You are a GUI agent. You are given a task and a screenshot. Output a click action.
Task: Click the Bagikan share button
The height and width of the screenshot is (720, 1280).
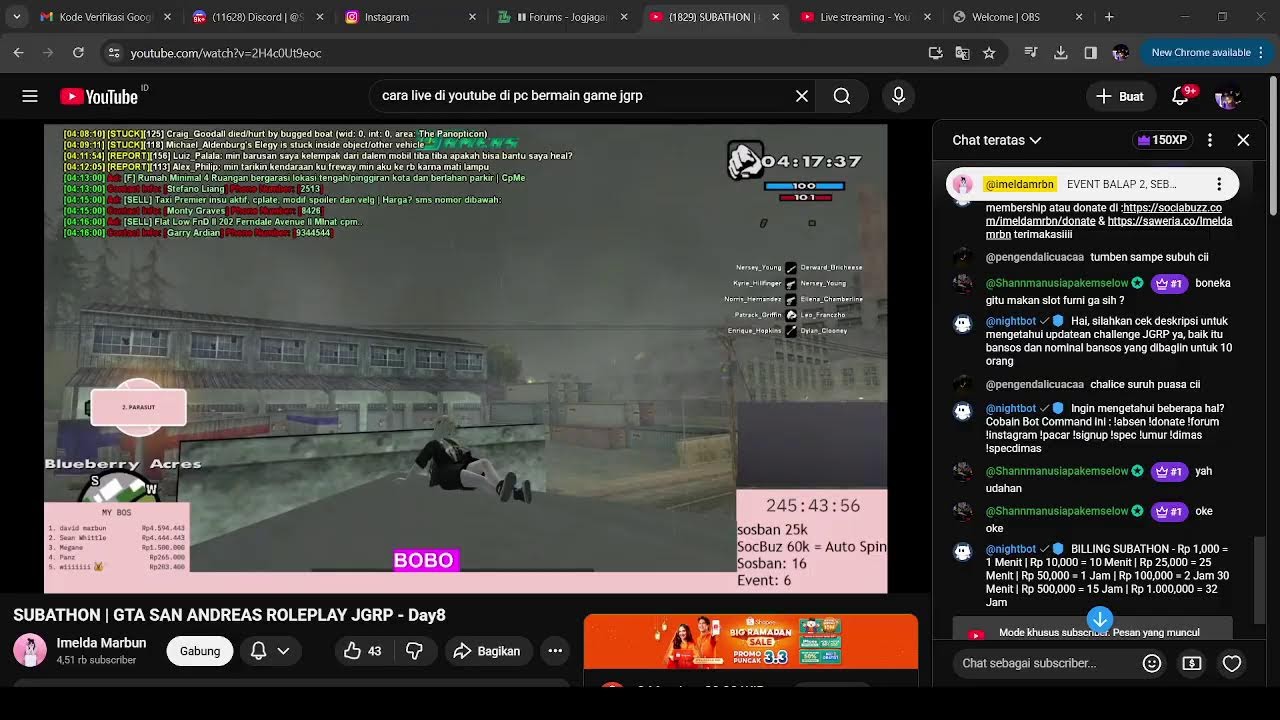click(487, 651)
